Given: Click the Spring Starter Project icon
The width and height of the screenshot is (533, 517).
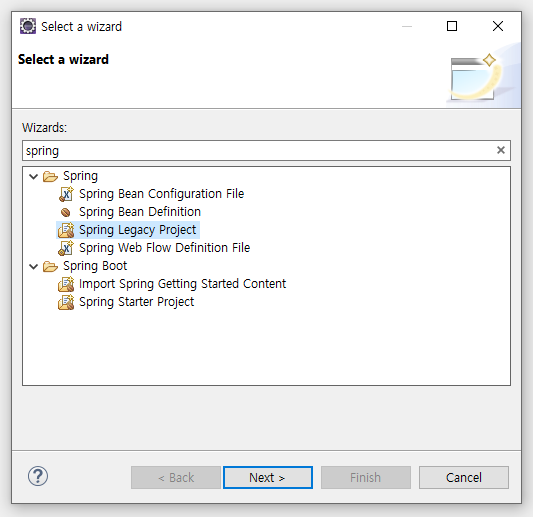Looking at the screenshot, I should tap(66, 302).
